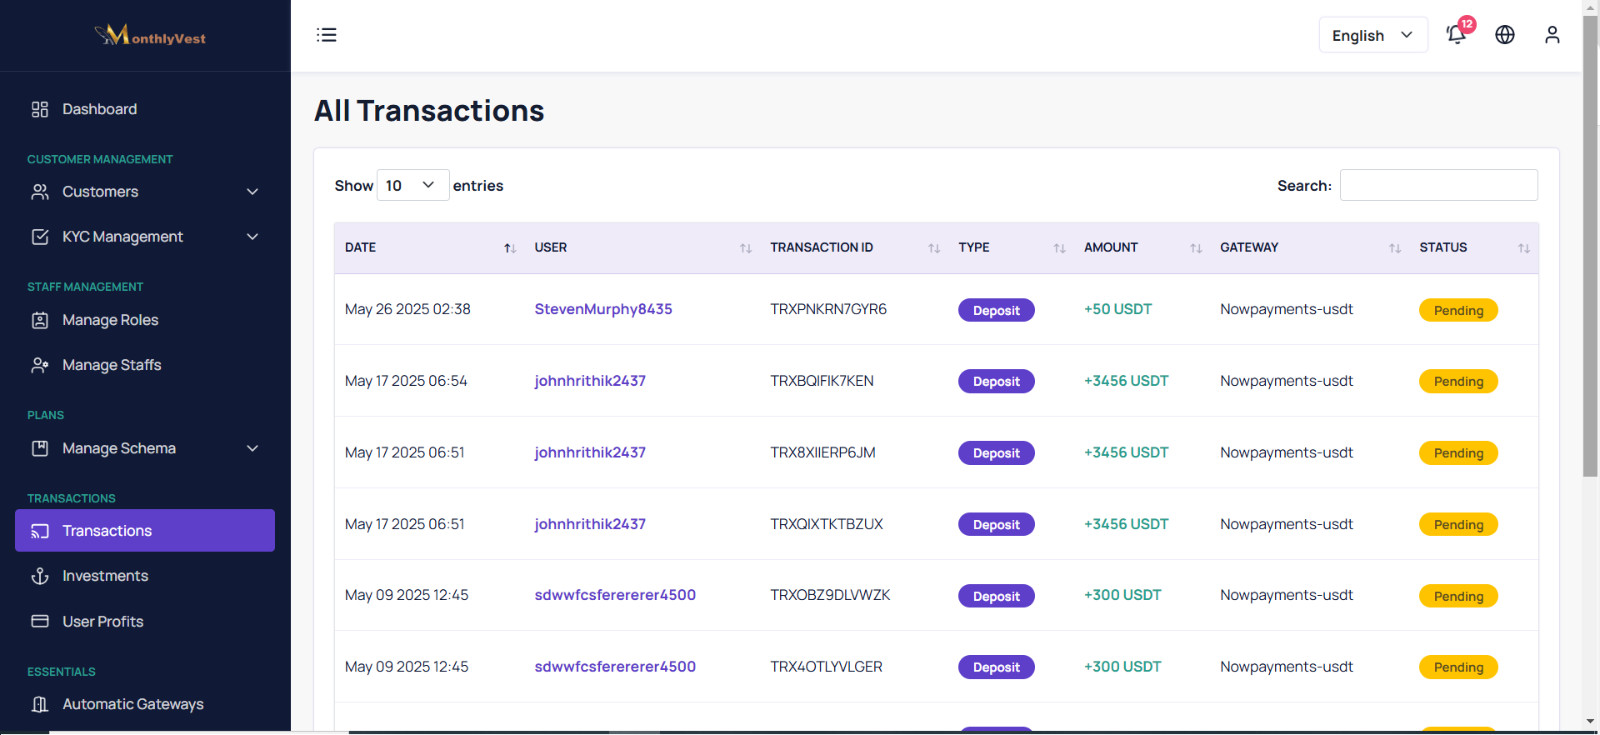Open the user profile icon
Viewport: 1600px width, 735px height.
(1552, 35)
